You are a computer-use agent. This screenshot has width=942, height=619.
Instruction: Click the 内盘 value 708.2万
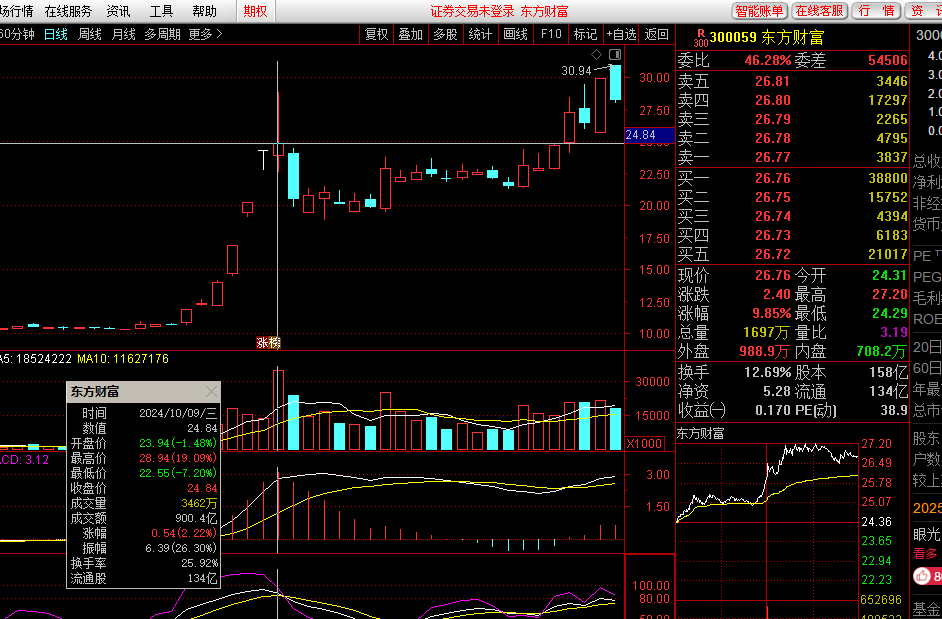(882, 352)
